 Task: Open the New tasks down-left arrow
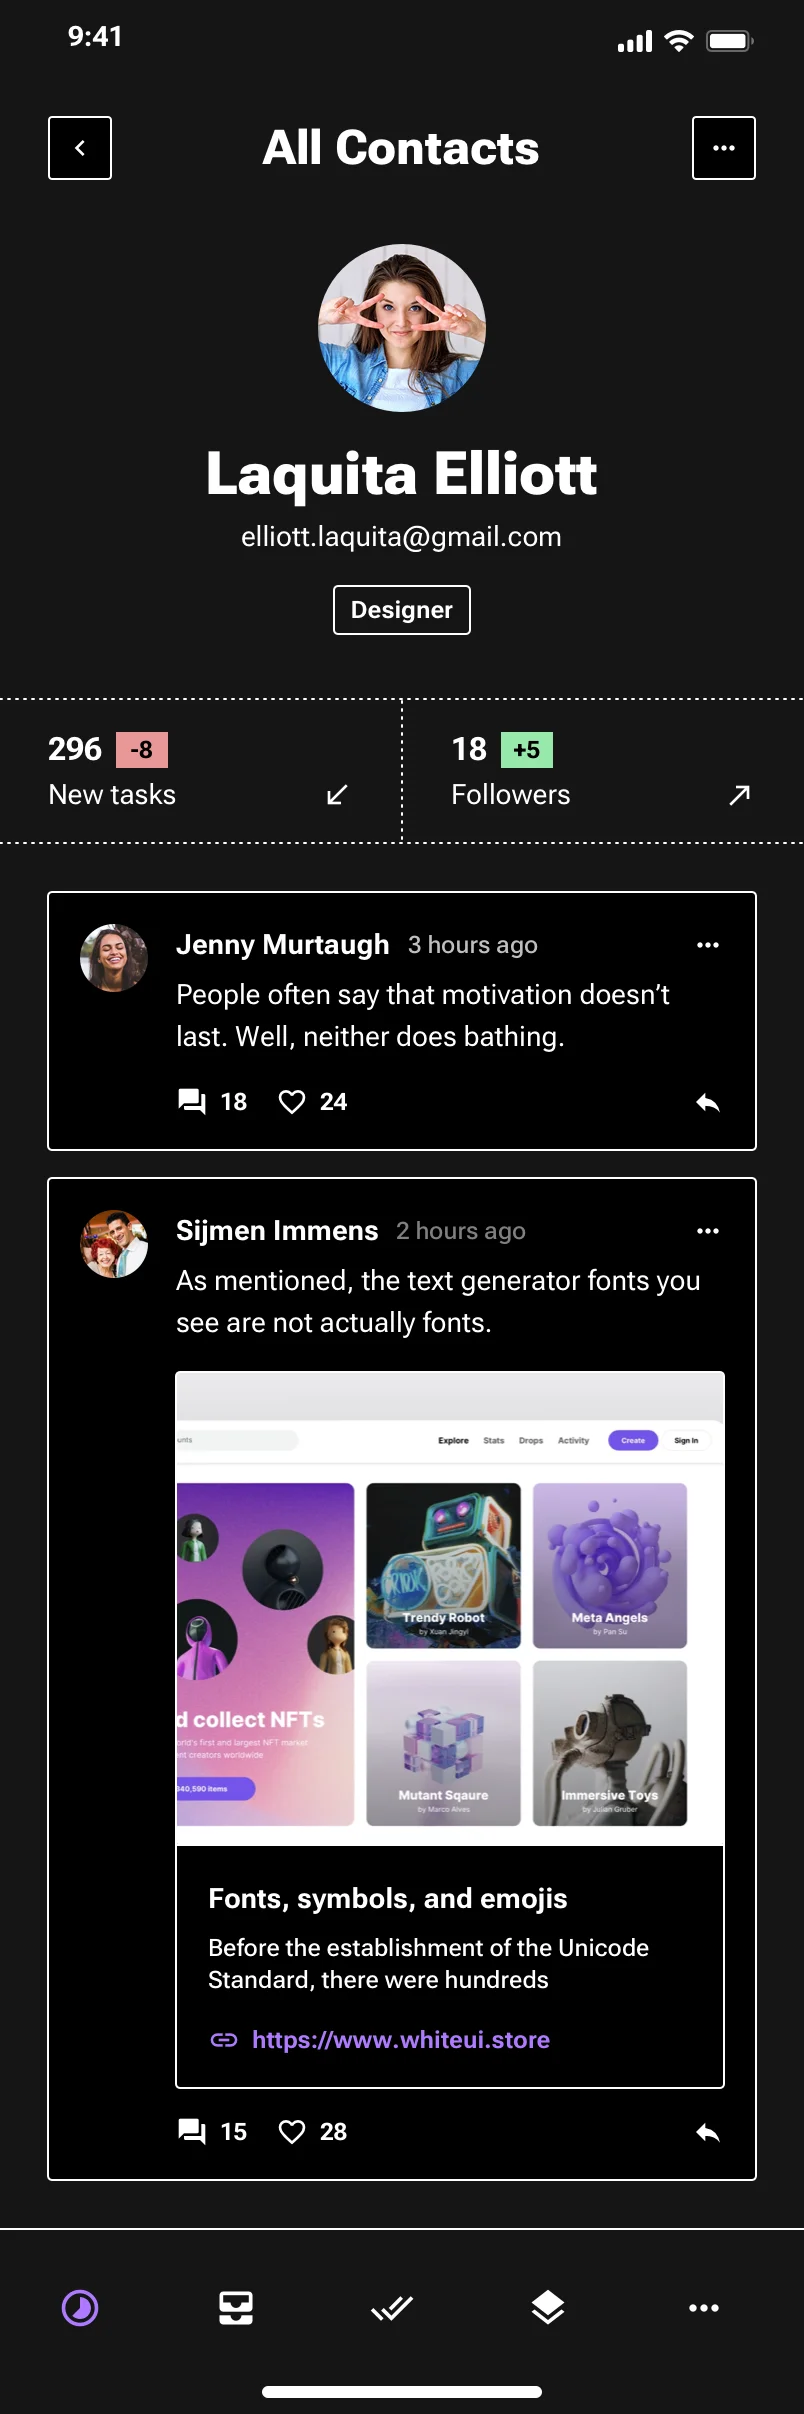click(337, 795)
